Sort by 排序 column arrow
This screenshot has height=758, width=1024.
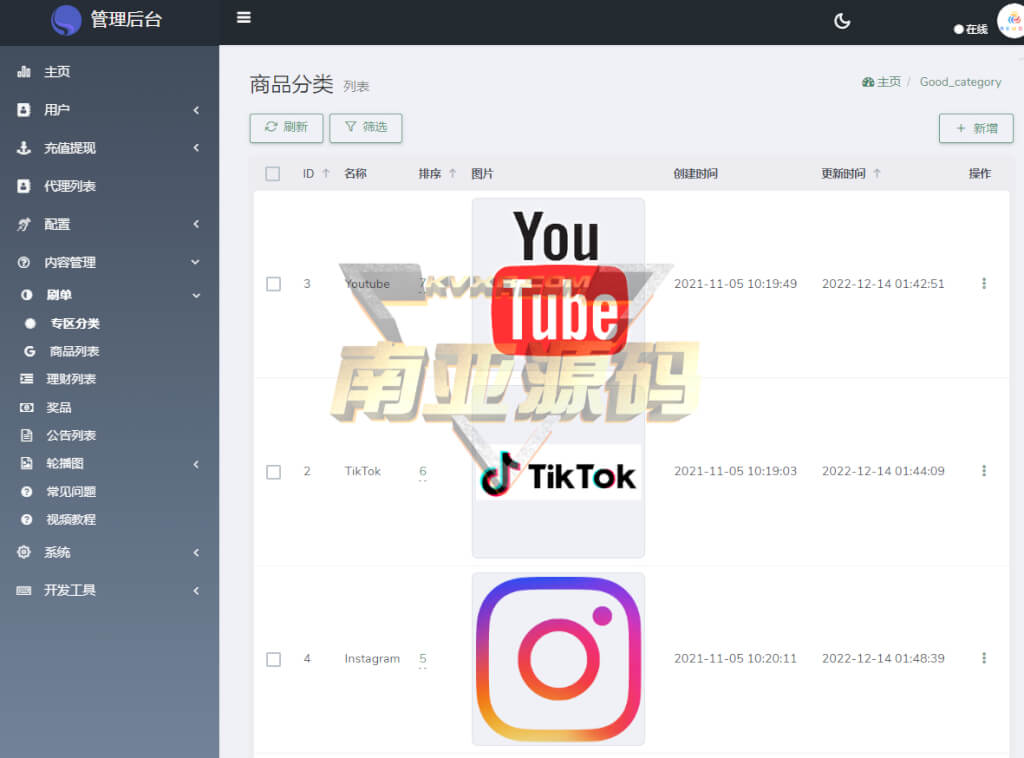coord(452,173)
